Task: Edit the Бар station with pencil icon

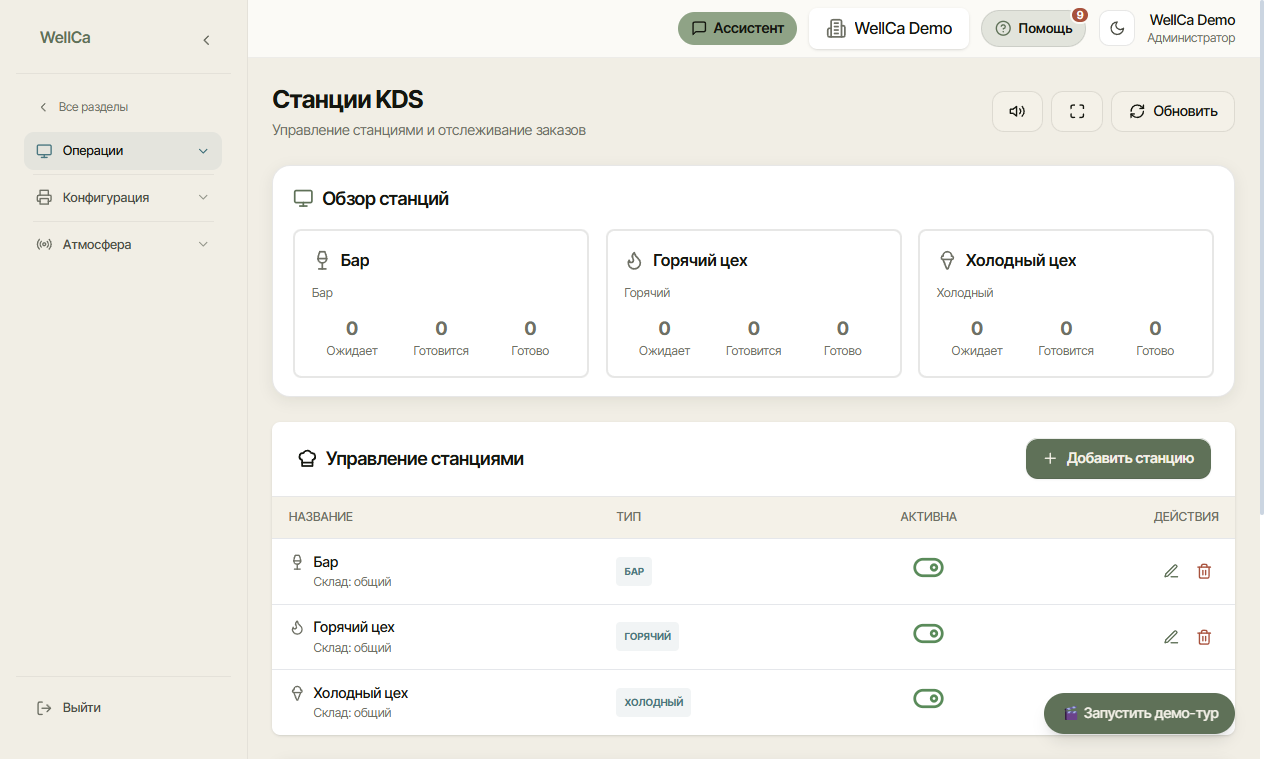Action: [1171, 571]
